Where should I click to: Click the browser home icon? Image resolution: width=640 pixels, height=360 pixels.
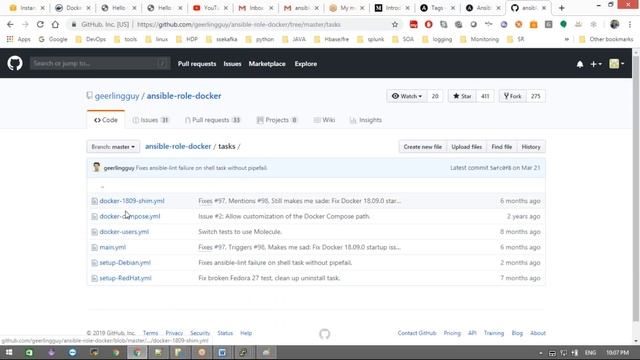click(x=55, y=24)
